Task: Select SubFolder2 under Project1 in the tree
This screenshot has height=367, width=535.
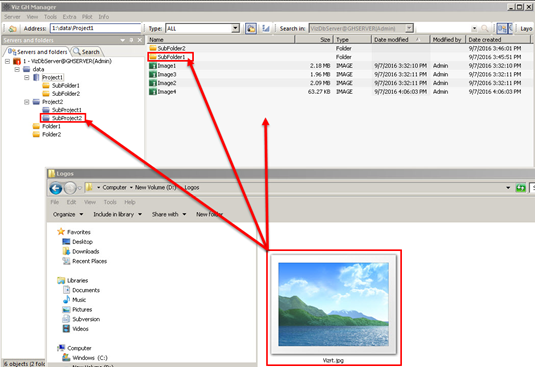Action: (66, 94)
